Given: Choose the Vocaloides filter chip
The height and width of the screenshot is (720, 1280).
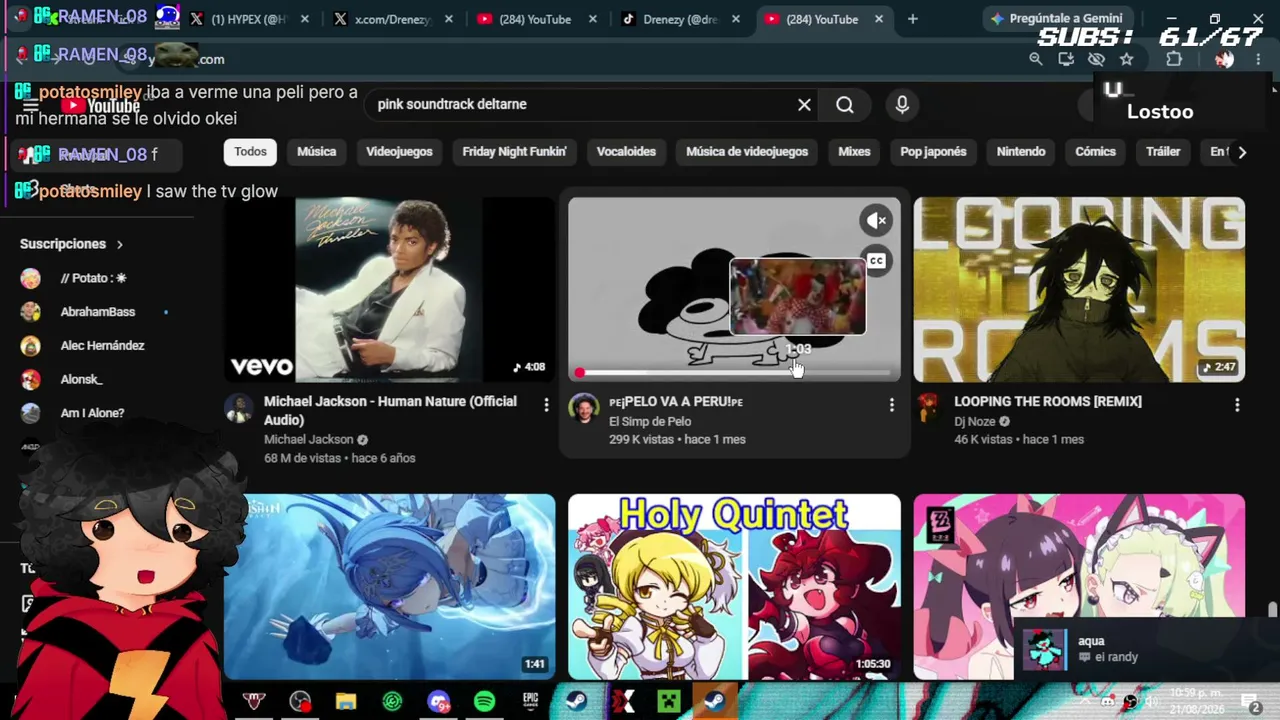Looking at the screenshot, I should (626, 152).
